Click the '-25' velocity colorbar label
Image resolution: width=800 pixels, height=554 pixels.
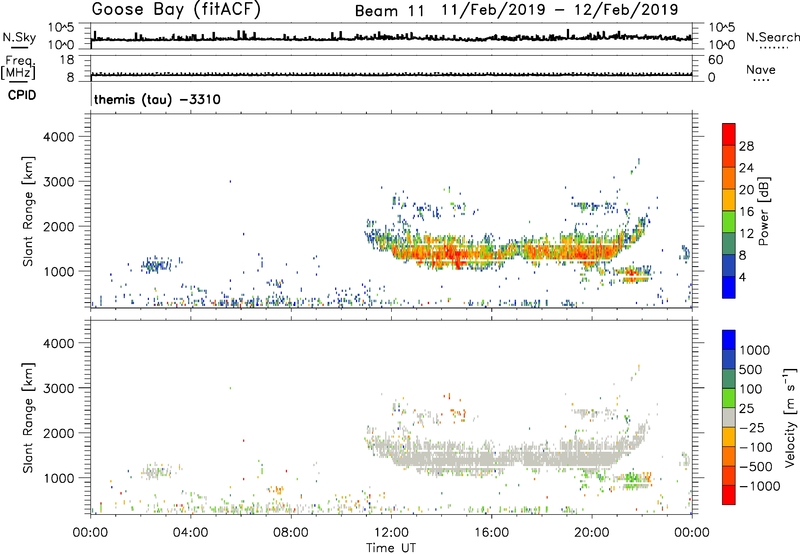click(x=751, y=427)
